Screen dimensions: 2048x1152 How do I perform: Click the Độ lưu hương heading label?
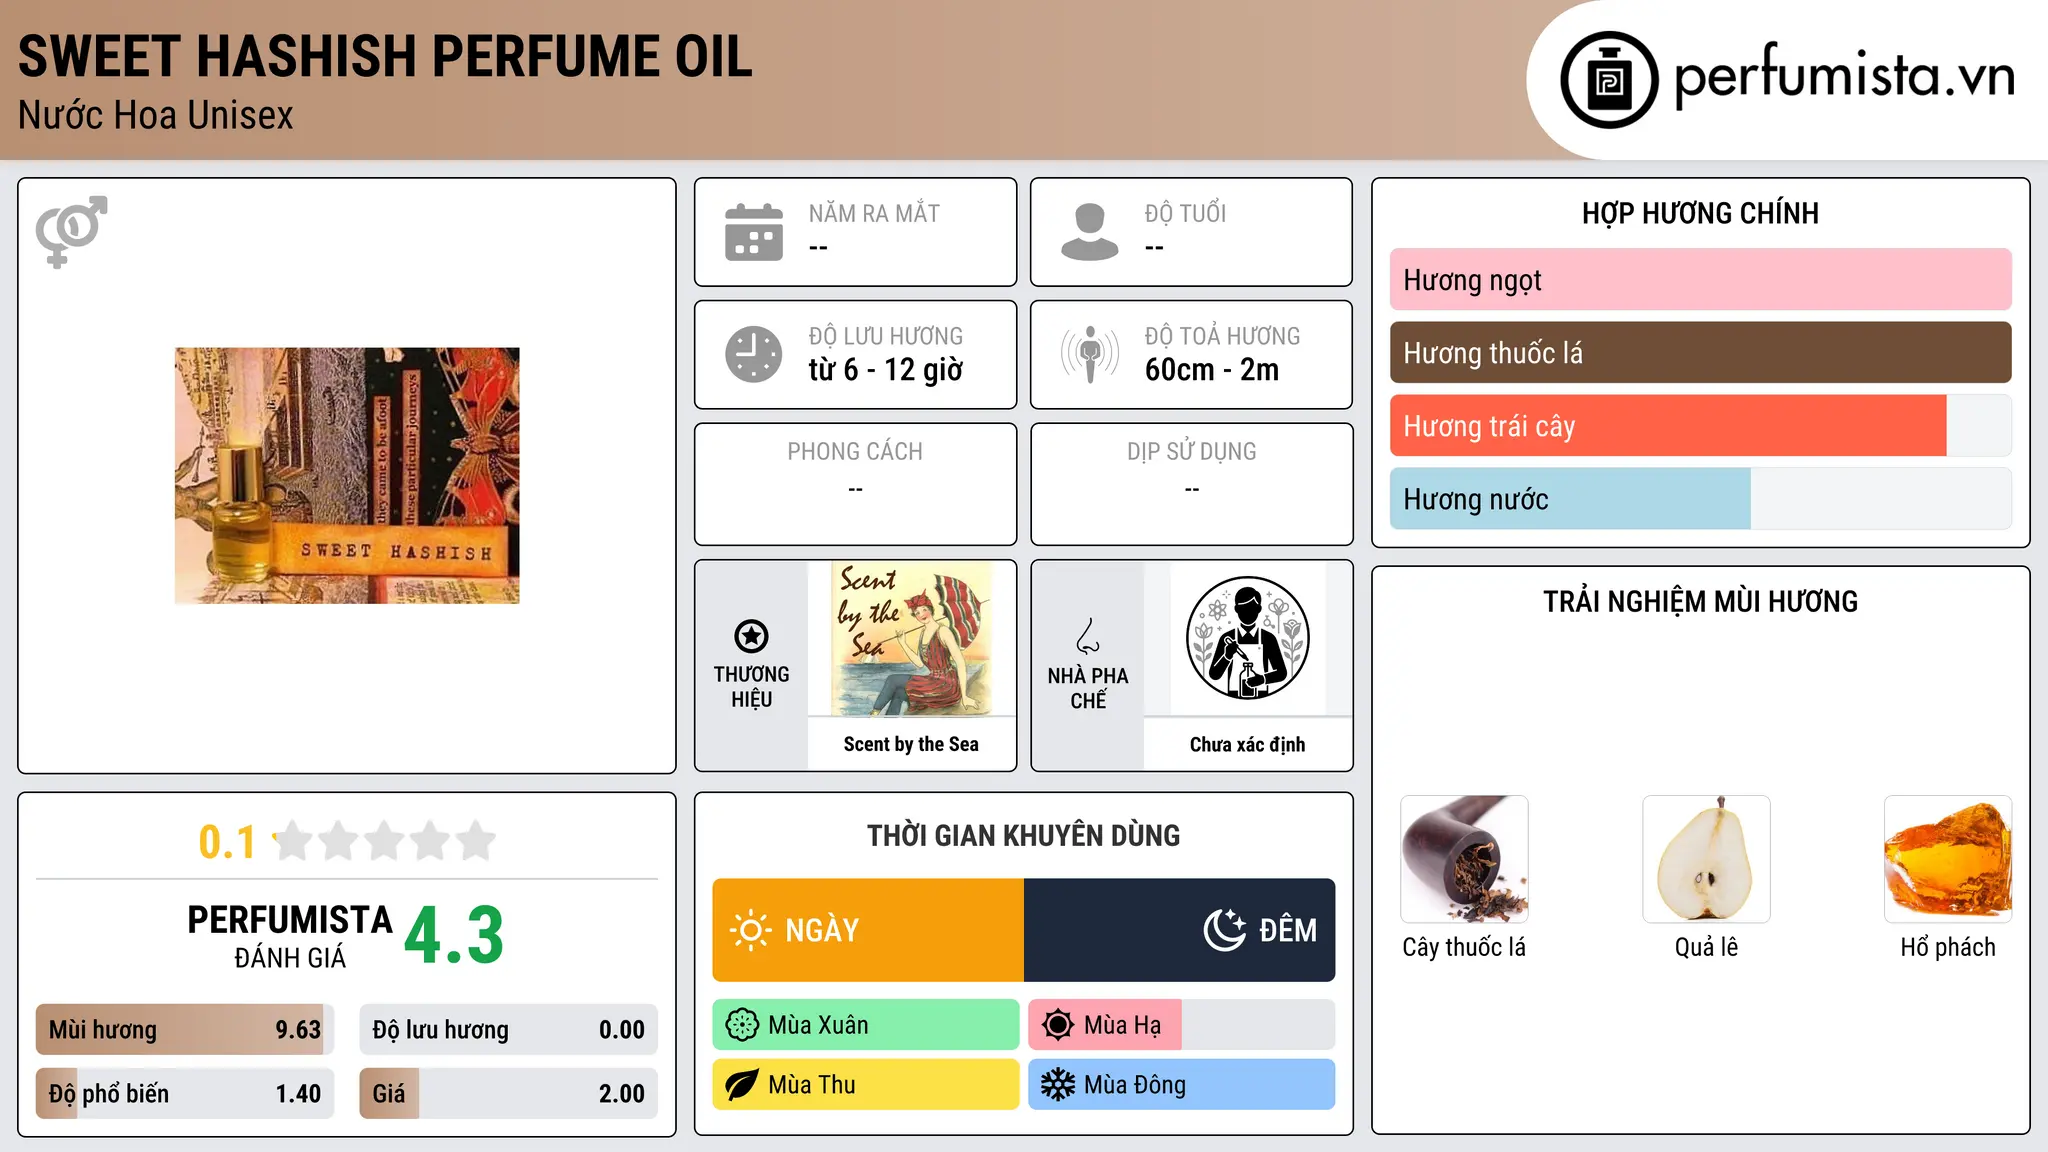click(886, 337)
